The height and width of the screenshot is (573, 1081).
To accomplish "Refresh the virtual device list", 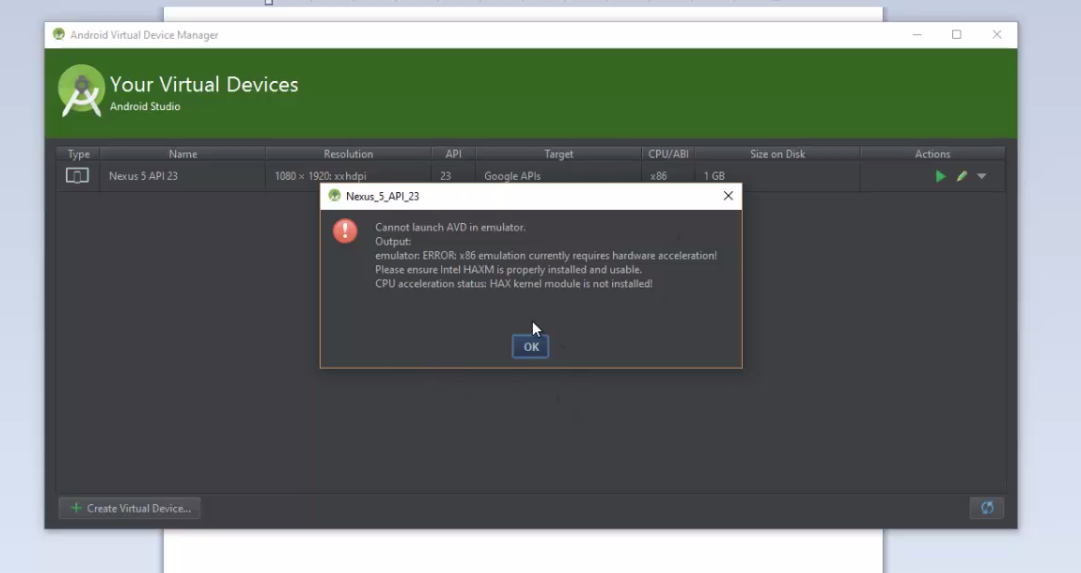I will (987, 508).
